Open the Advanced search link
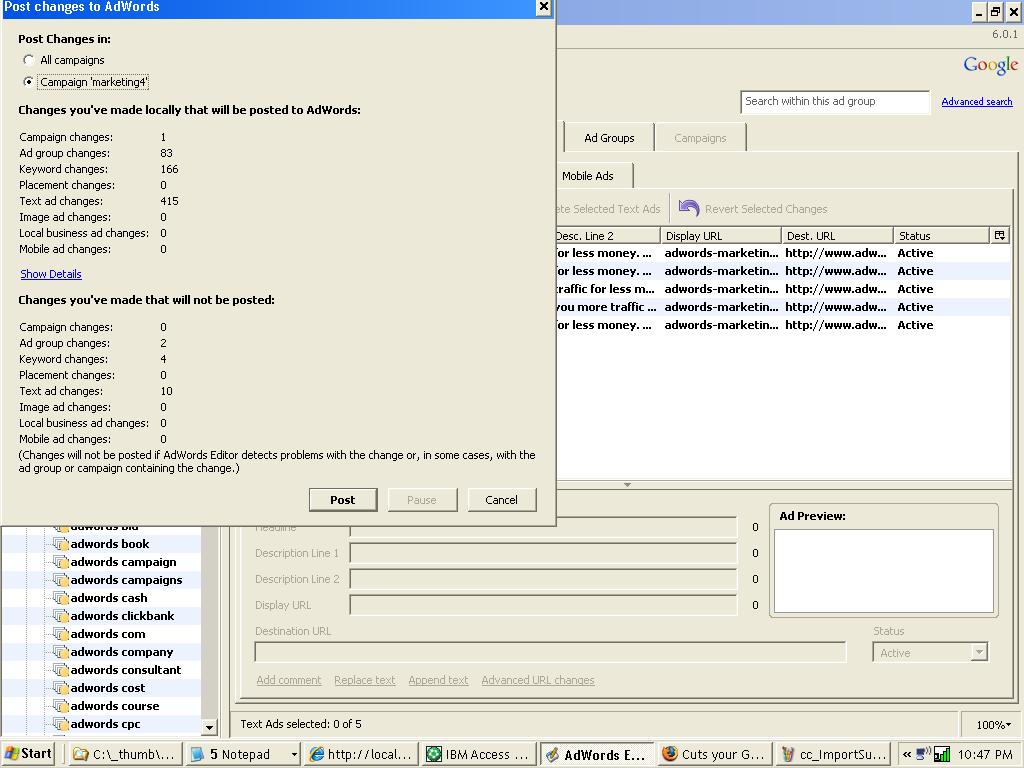Image resolution: width=1024 pixels, height=768 pixels. click(977, 102)
